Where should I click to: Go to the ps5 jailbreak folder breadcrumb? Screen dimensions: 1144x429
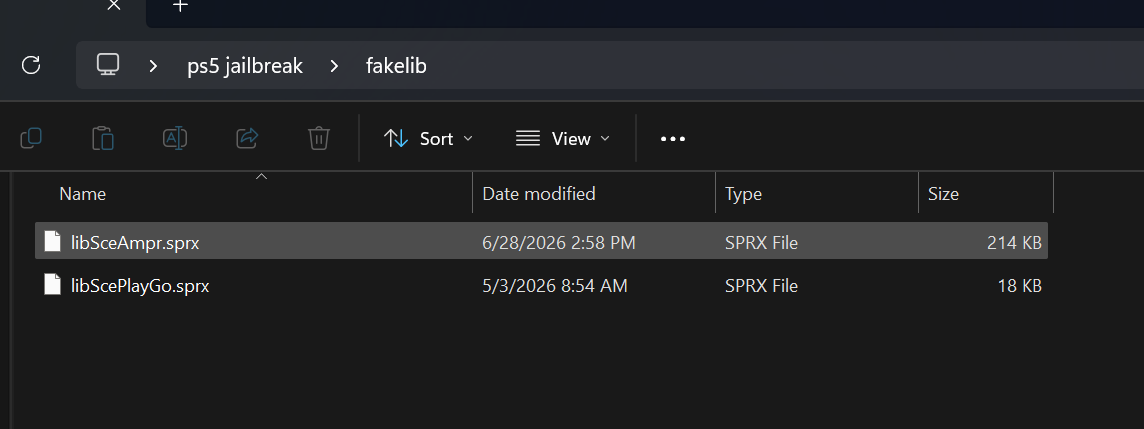244,66
